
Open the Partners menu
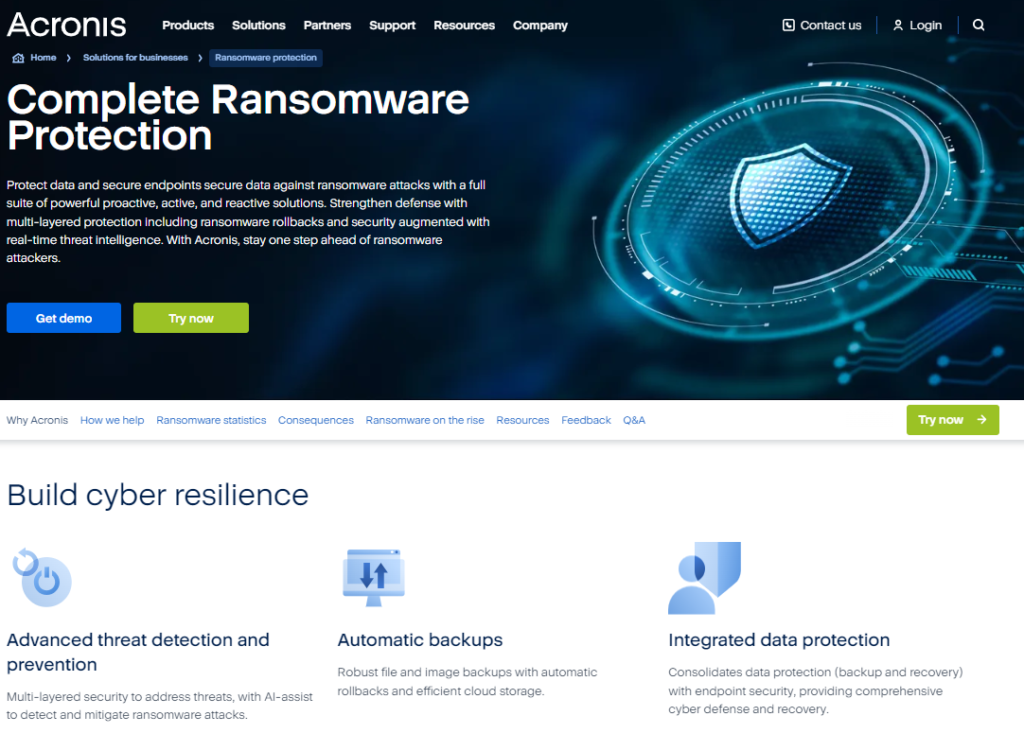pyautogui.click(x=327, y=25)
